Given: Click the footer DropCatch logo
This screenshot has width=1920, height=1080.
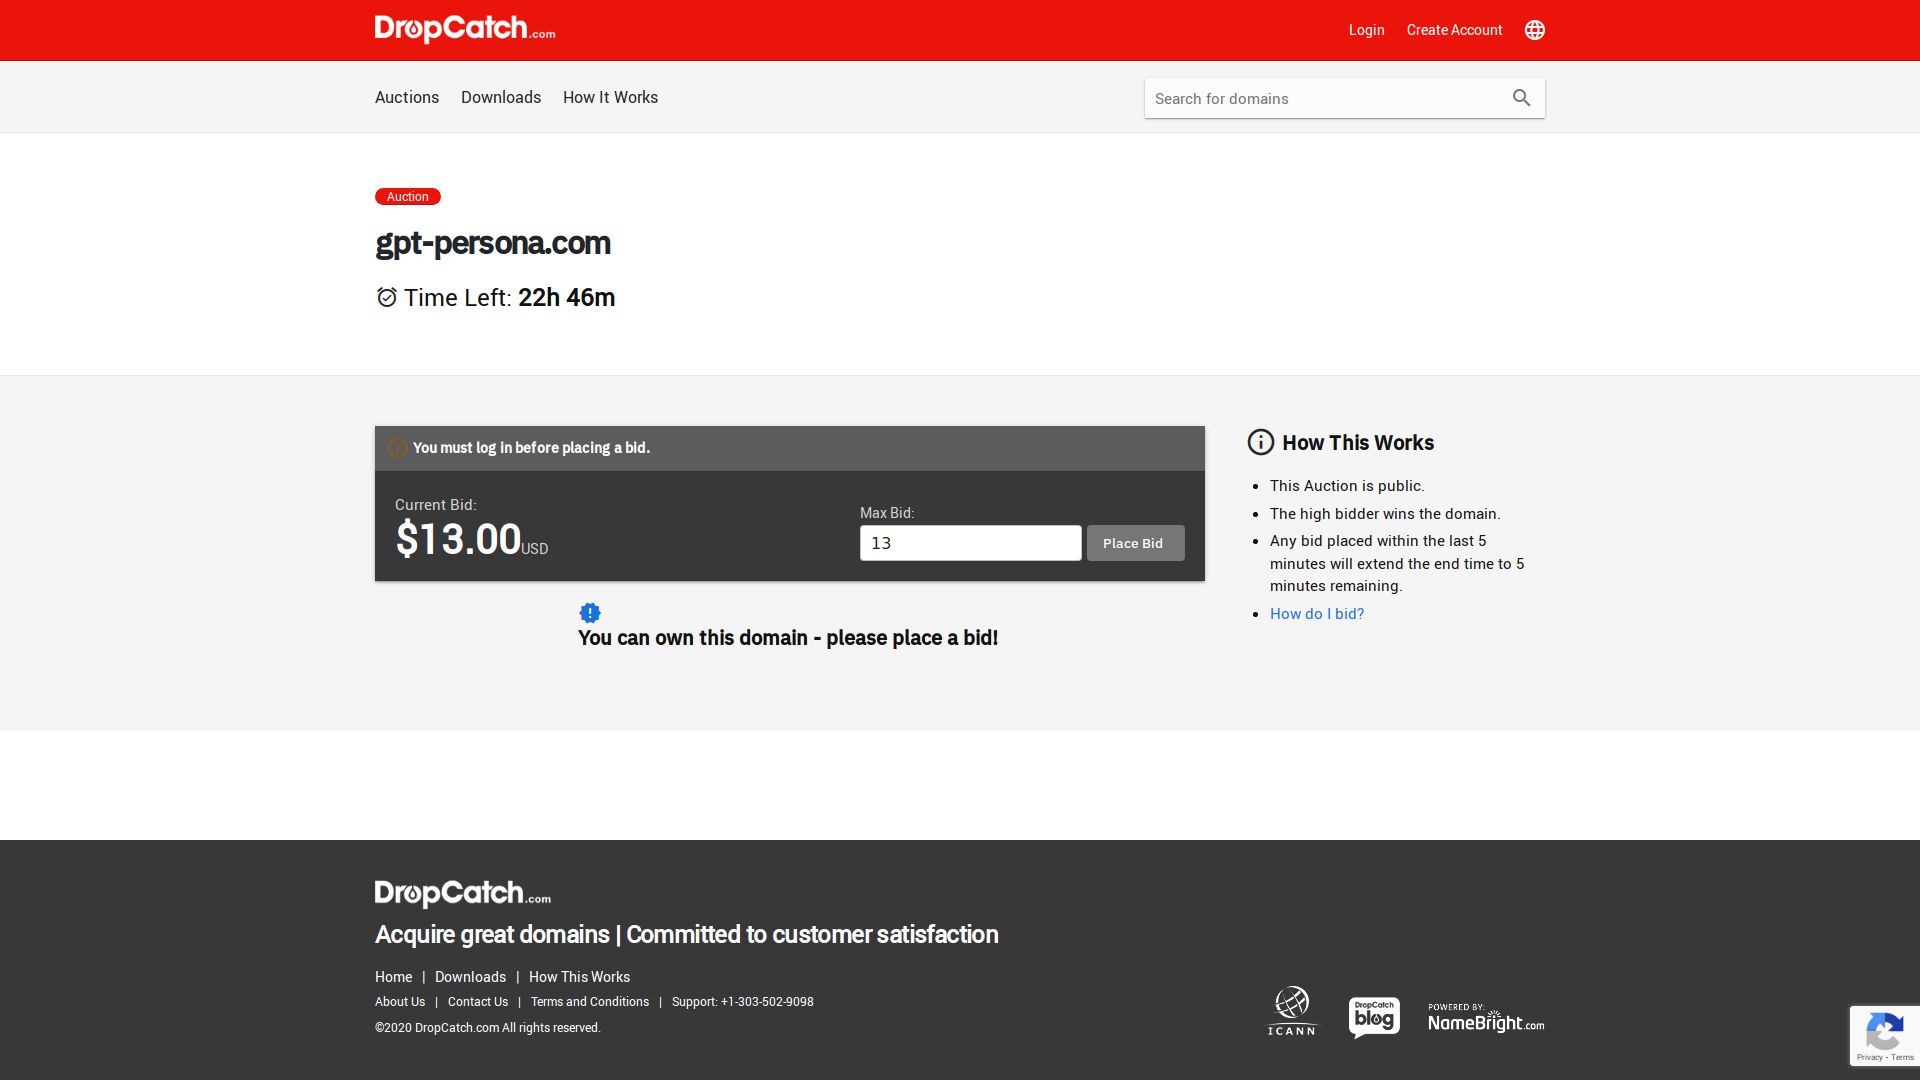Looking at the screenshot, I should coord(462,893).
